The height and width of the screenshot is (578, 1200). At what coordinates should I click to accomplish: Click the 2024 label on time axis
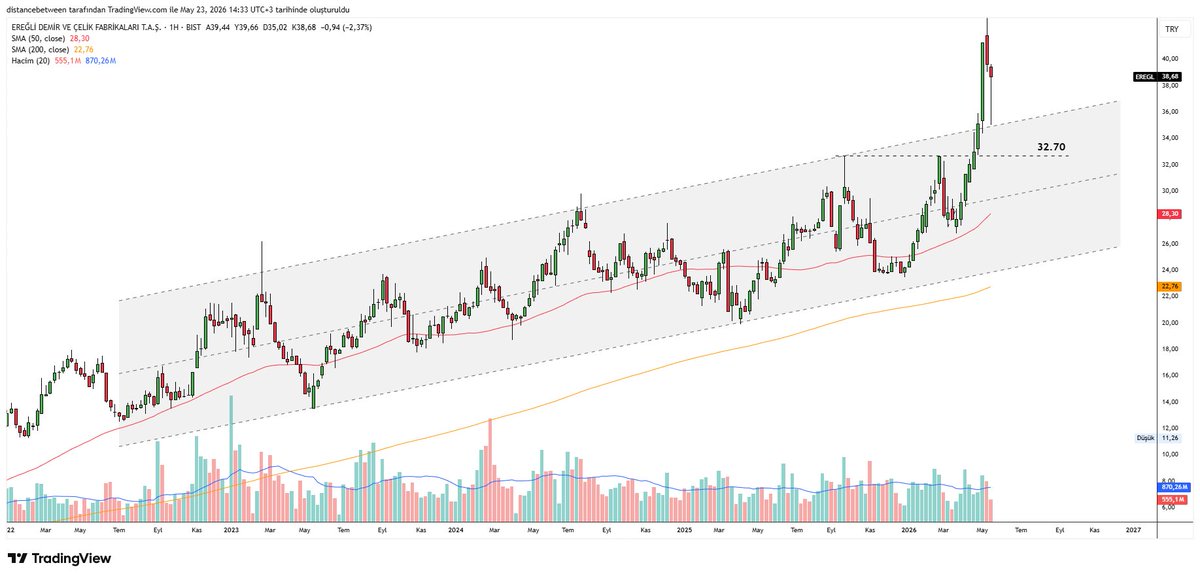[x=456, y=529]
